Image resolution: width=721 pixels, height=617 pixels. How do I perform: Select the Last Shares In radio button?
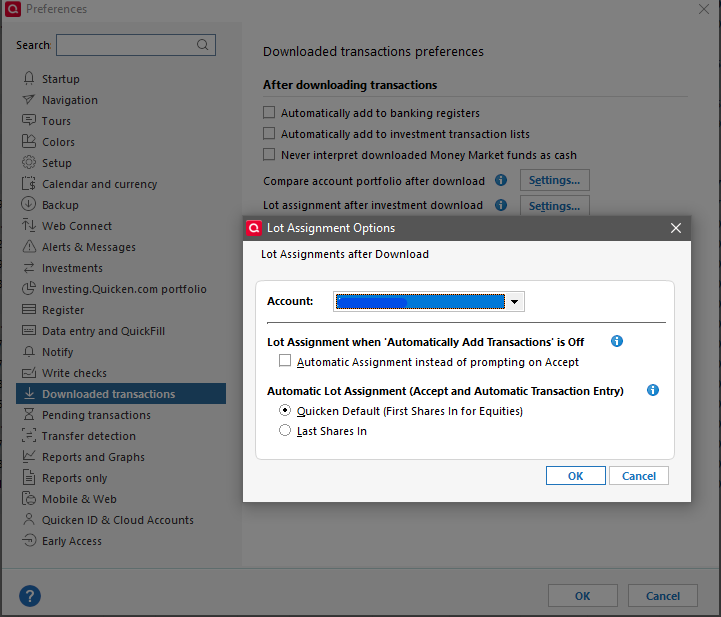[x=285, y=430]
